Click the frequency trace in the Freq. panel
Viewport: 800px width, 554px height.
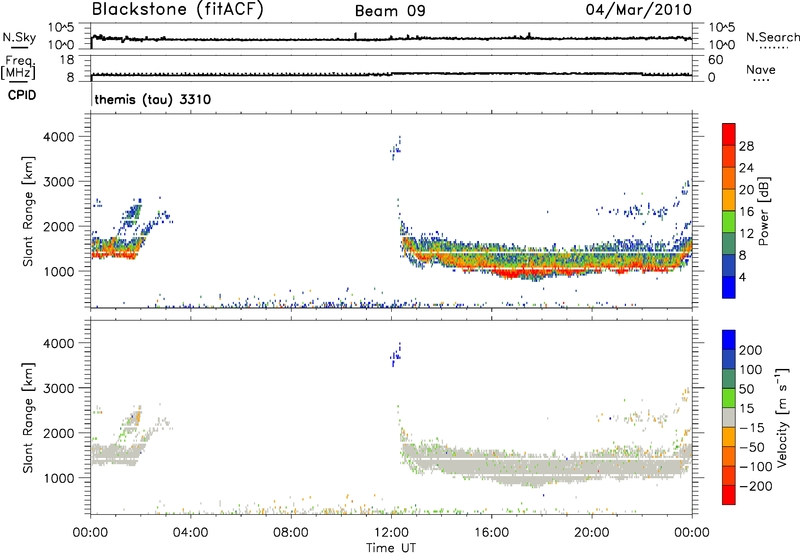point(391,74)
